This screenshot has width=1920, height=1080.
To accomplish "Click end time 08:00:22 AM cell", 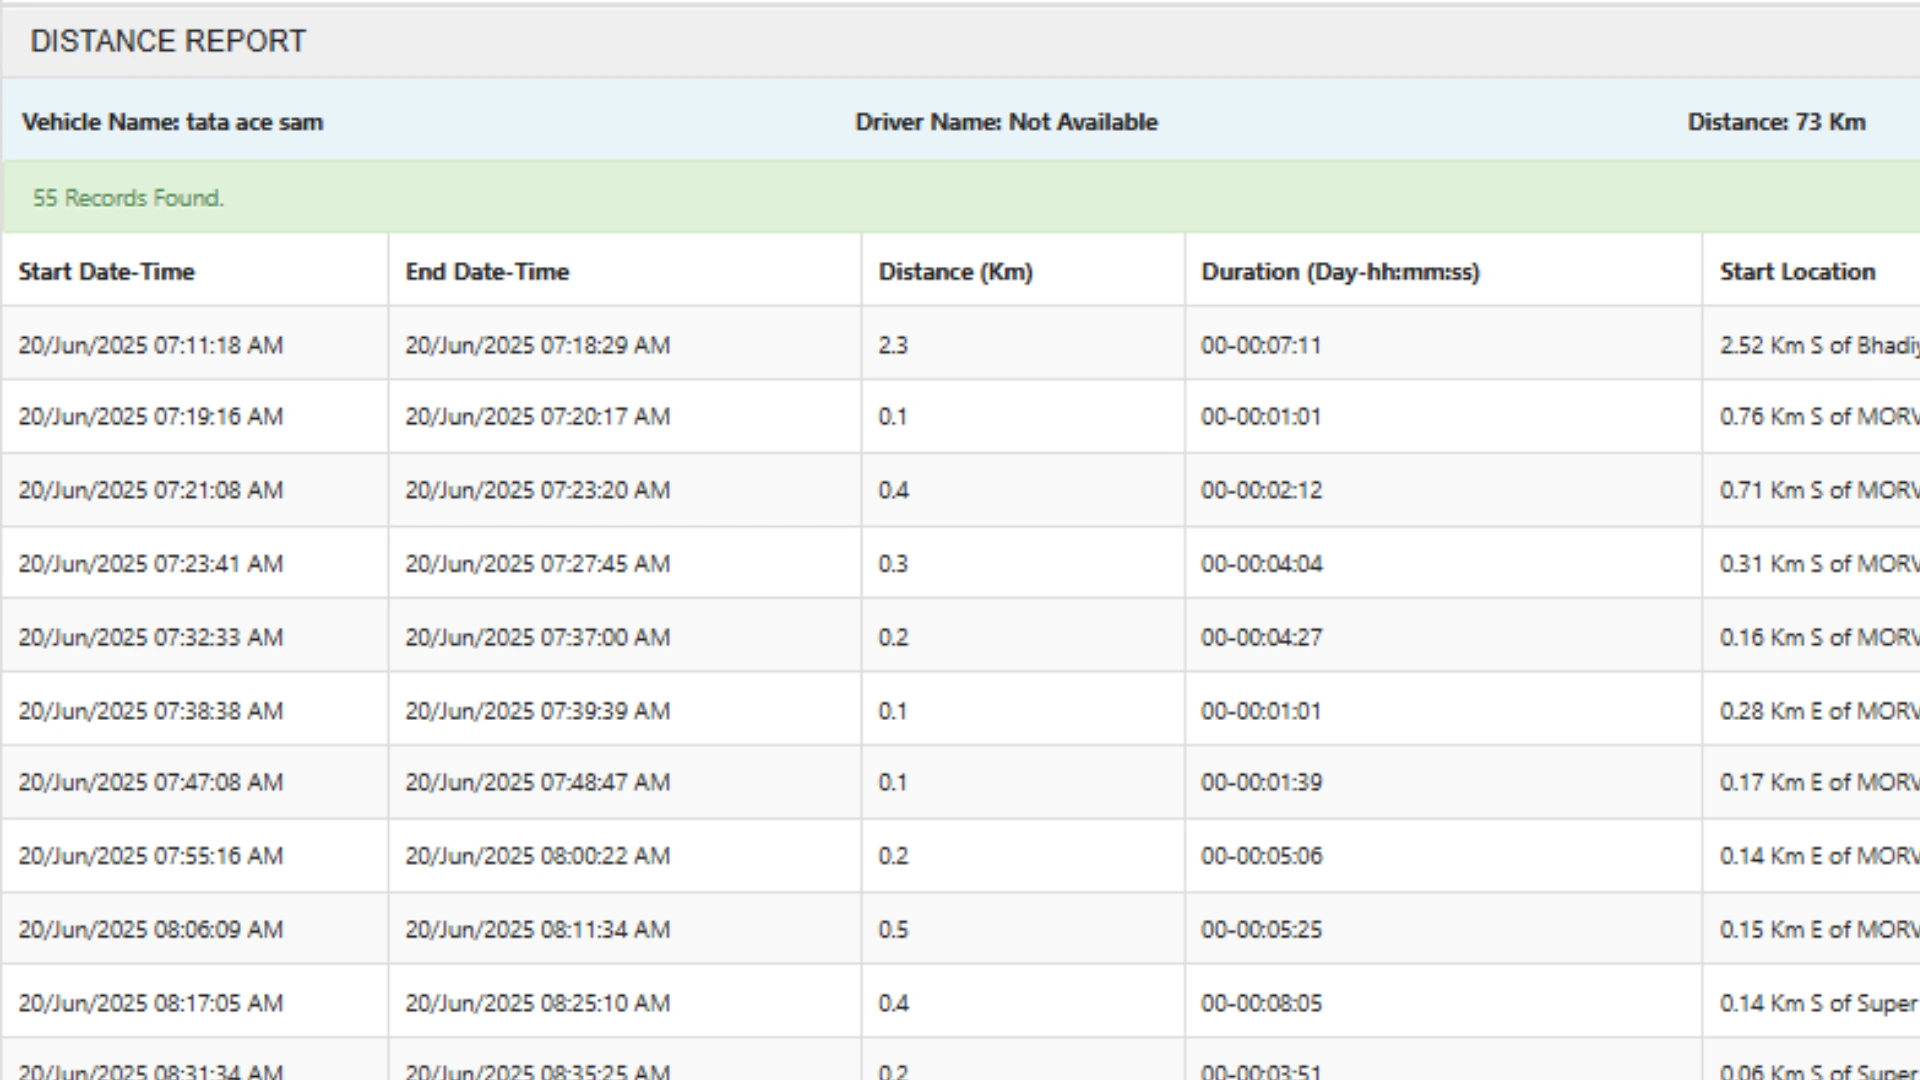I will pyautogui.click(x=537, y=856).
